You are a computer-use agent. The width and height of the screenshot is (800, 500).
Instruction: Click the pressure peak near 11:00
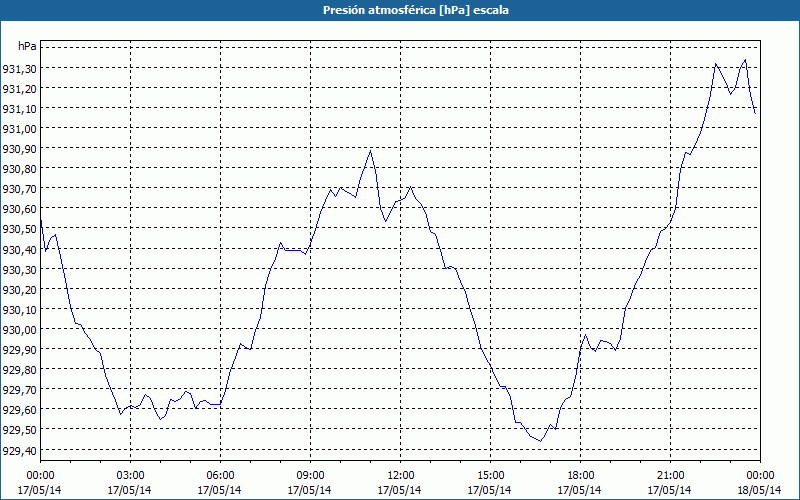click(x=370, y=151)
